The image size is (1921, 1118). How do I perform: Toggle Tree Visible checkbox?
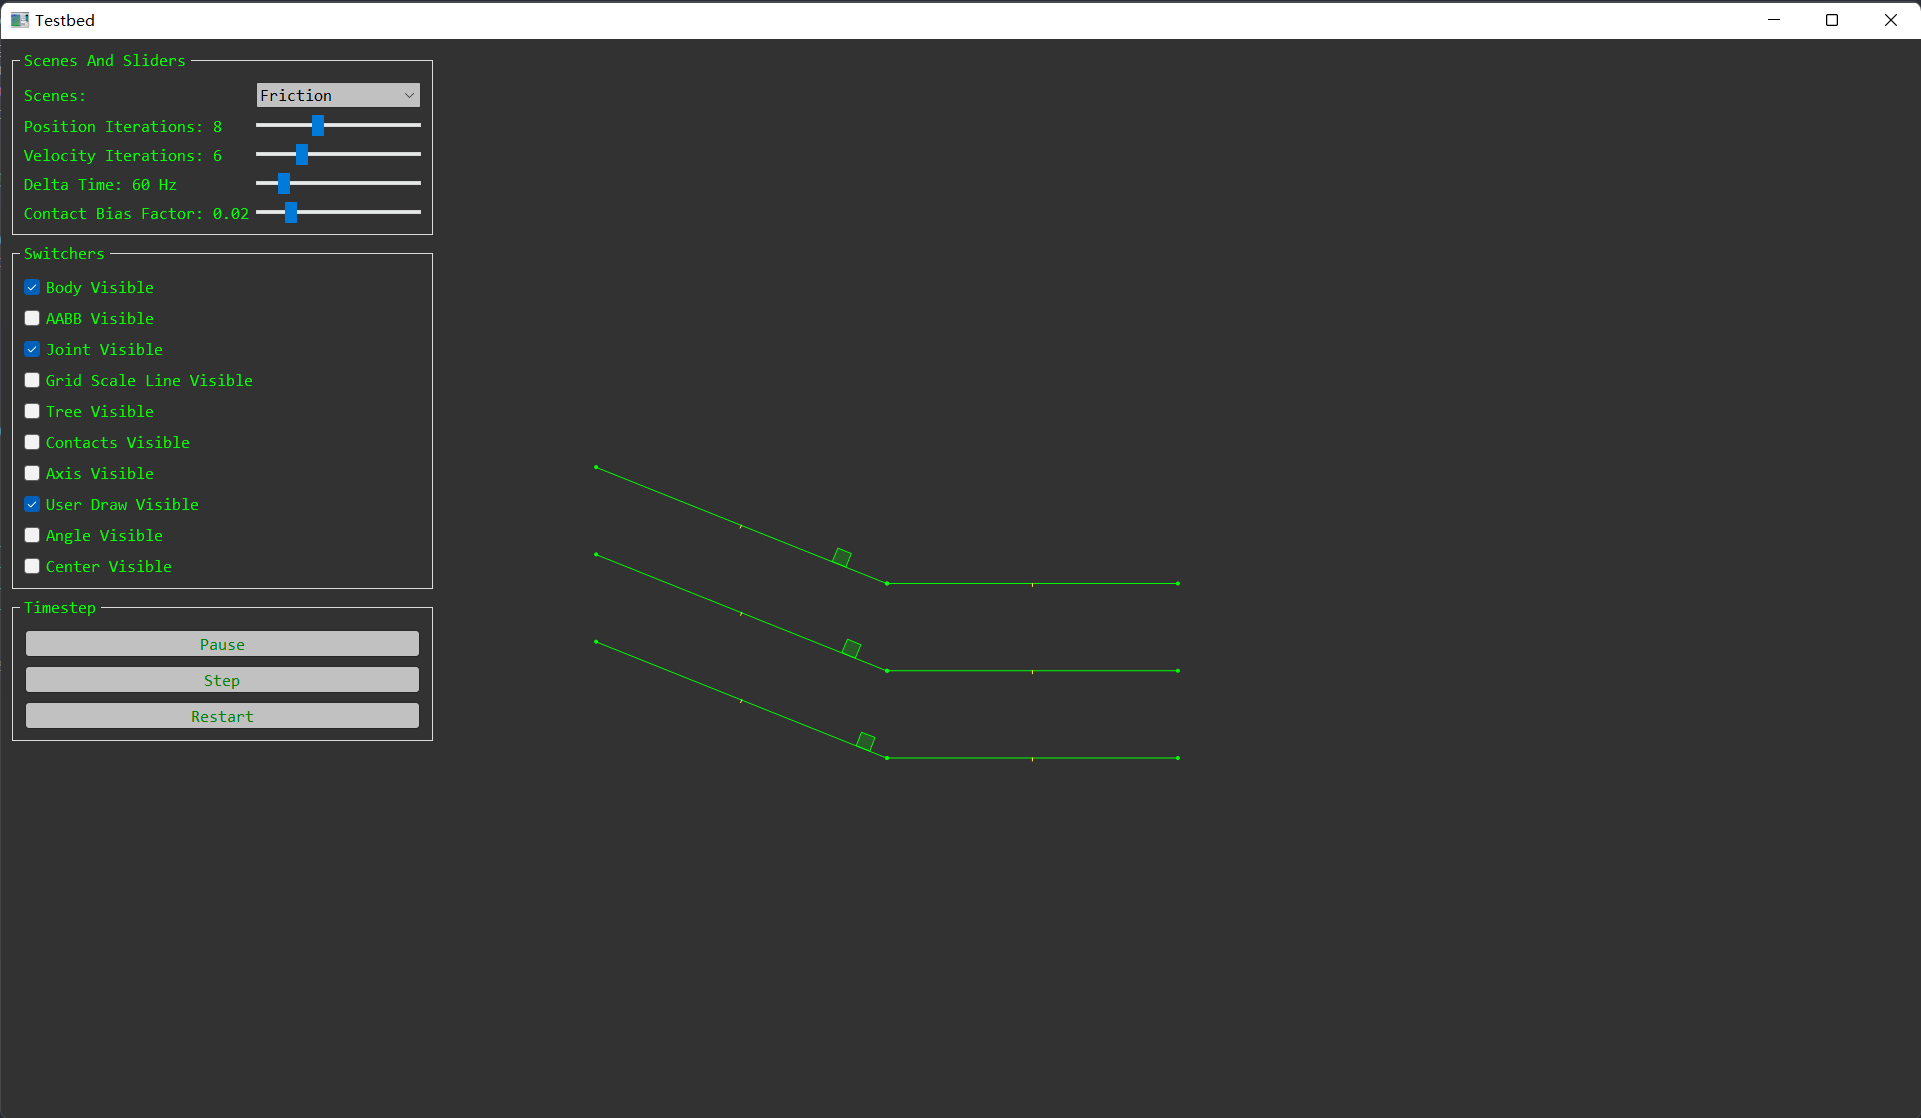[33, 411]
